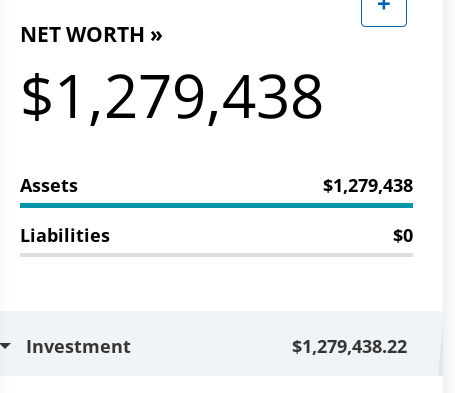Image resolution: width=455 pixels, height=393 pixels.
Task: Click the Assets amount $1,279,438
Action: [368, 186]
